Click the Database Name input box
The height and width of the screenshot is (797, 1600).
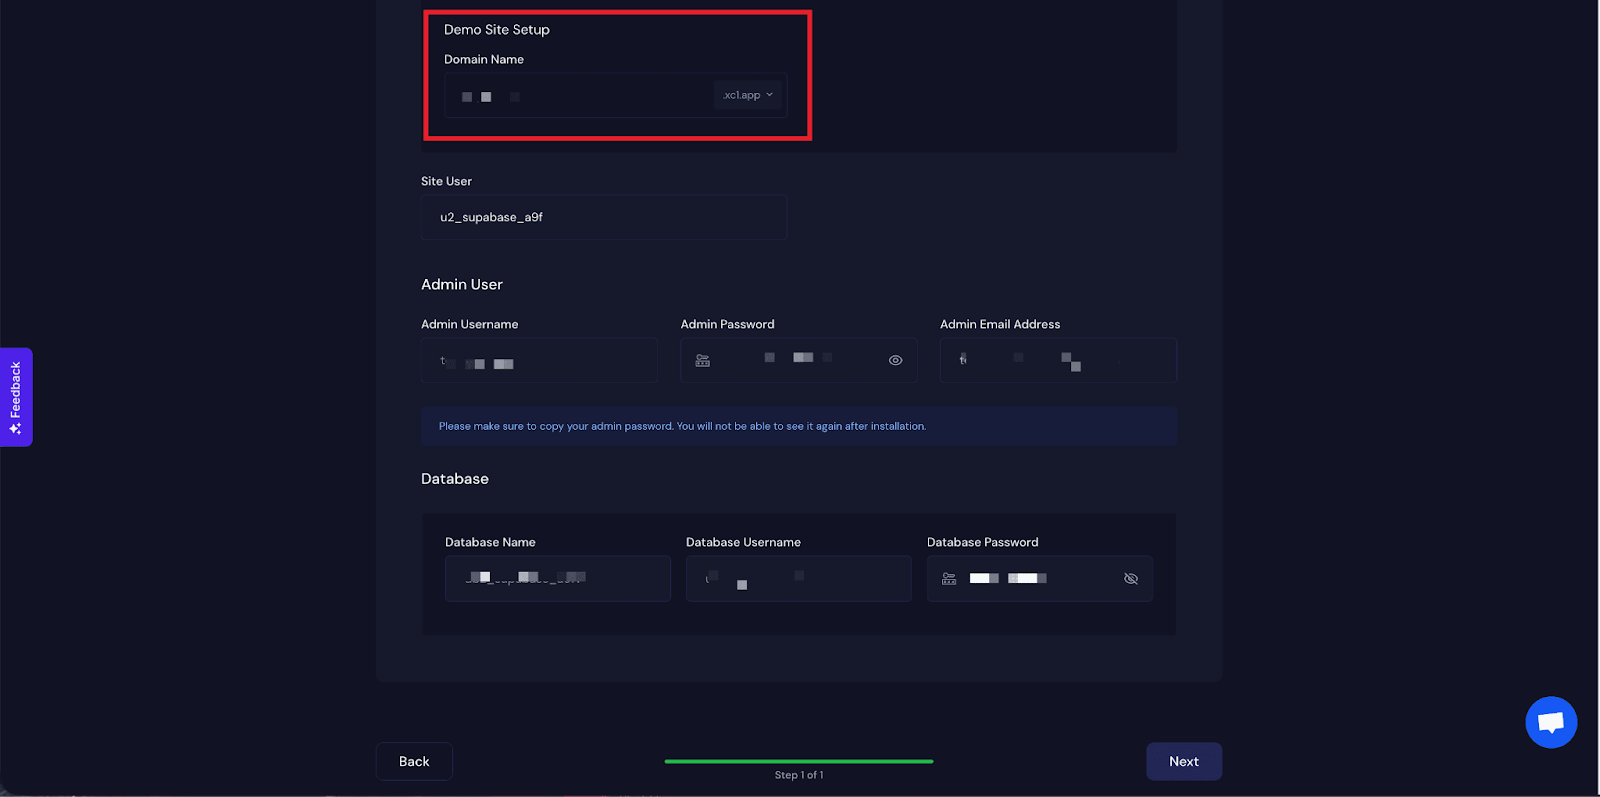[557, 579]
